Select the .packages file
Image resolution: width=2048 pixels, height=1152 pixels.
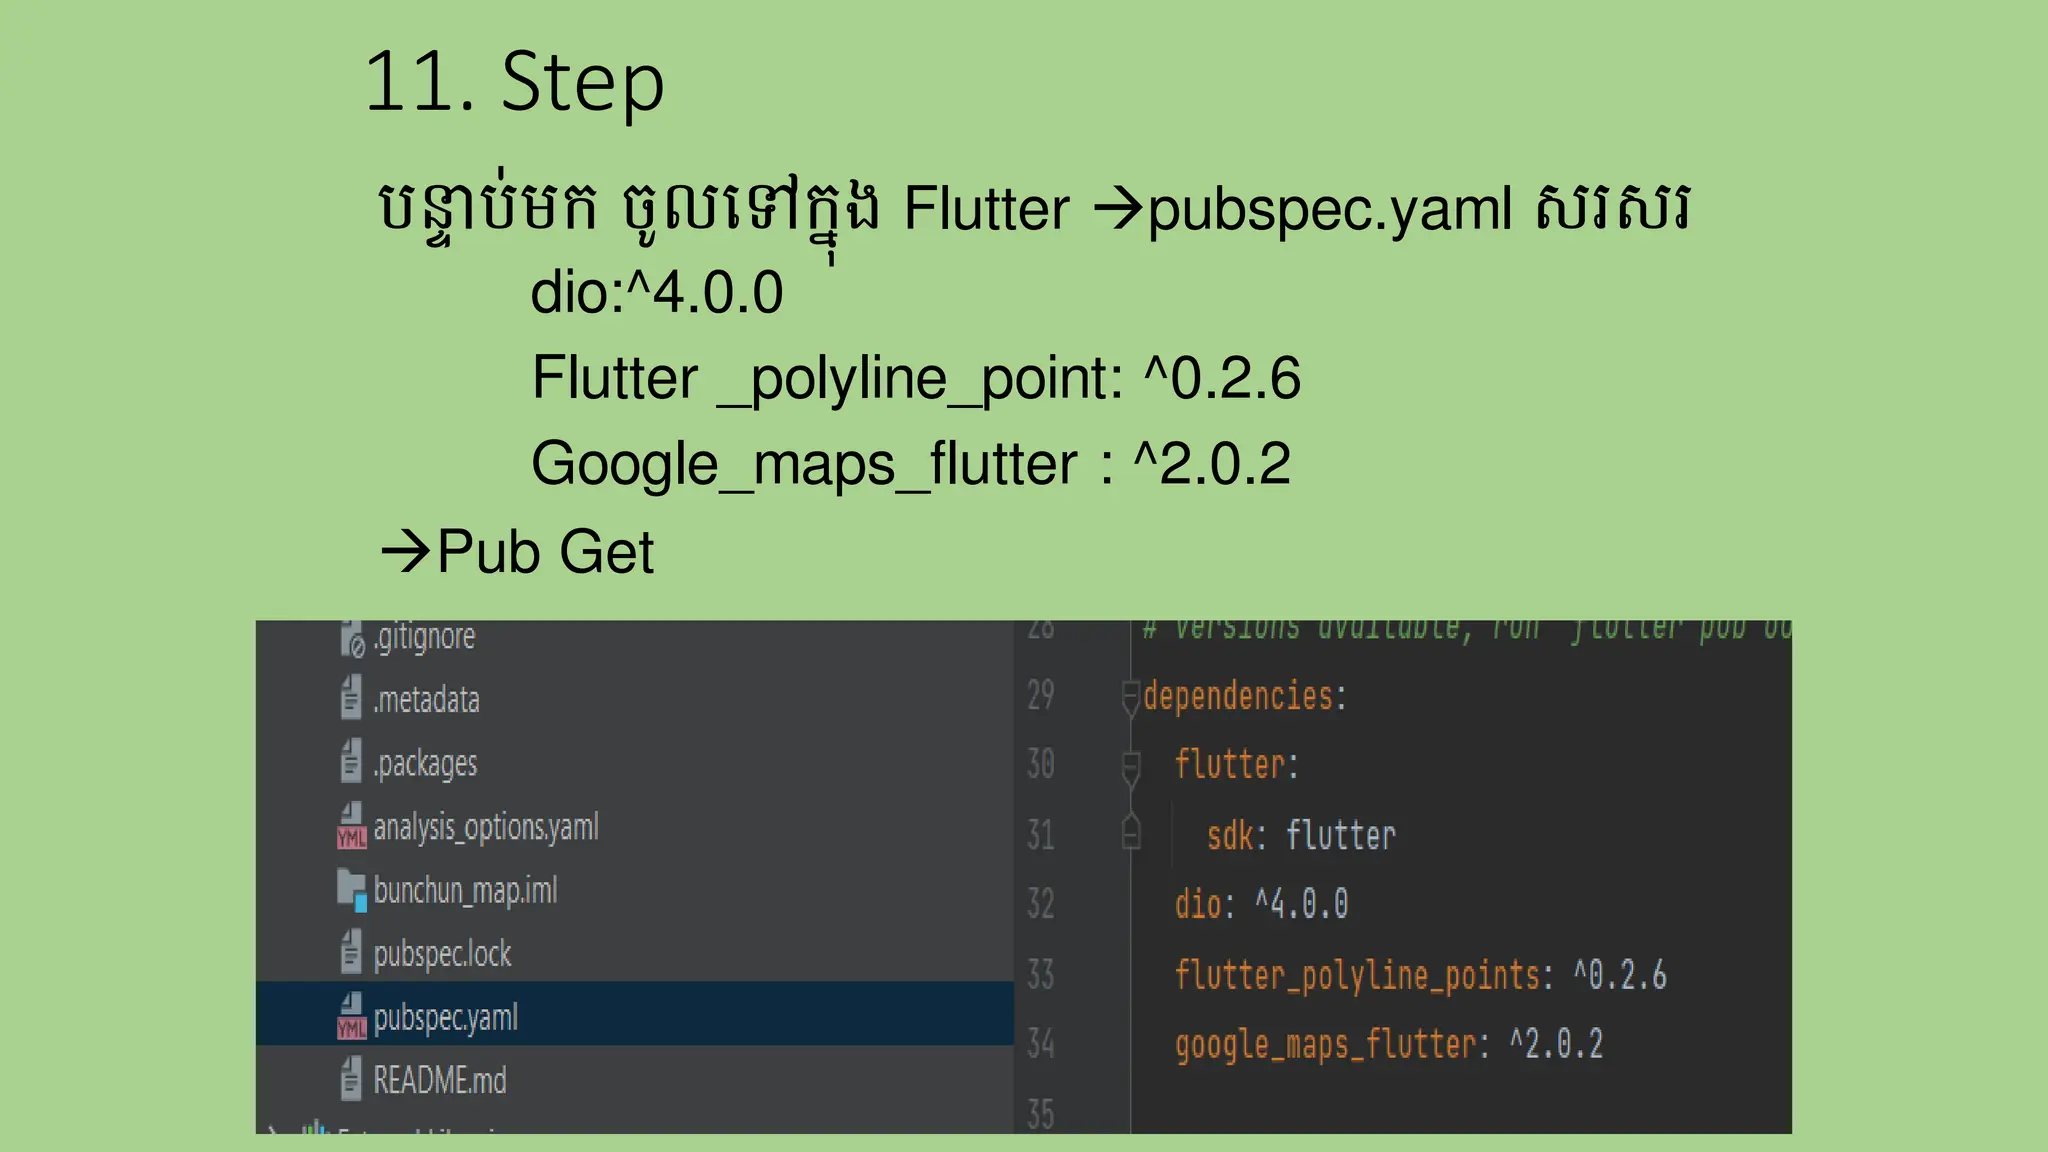coord(425,764)
